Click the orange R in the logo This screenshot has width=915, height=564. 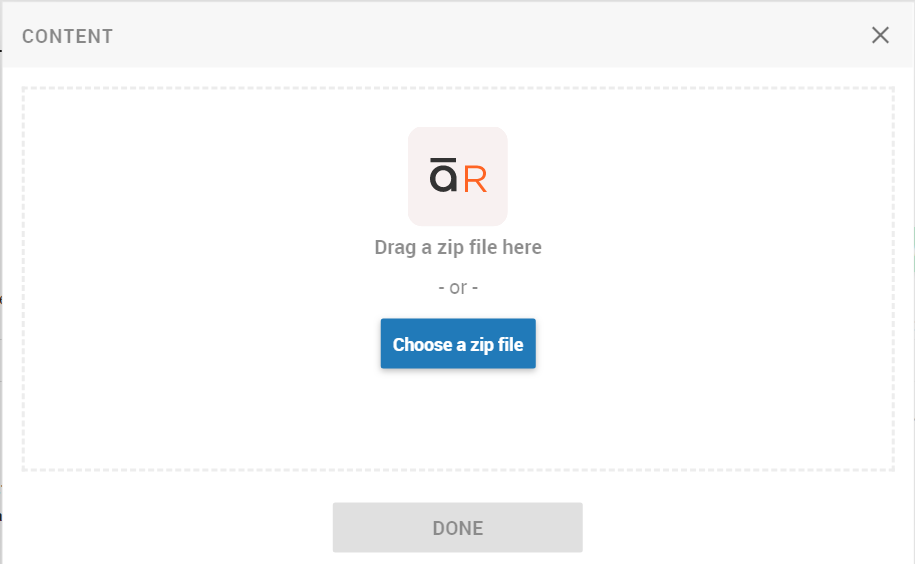coord(475,179)
